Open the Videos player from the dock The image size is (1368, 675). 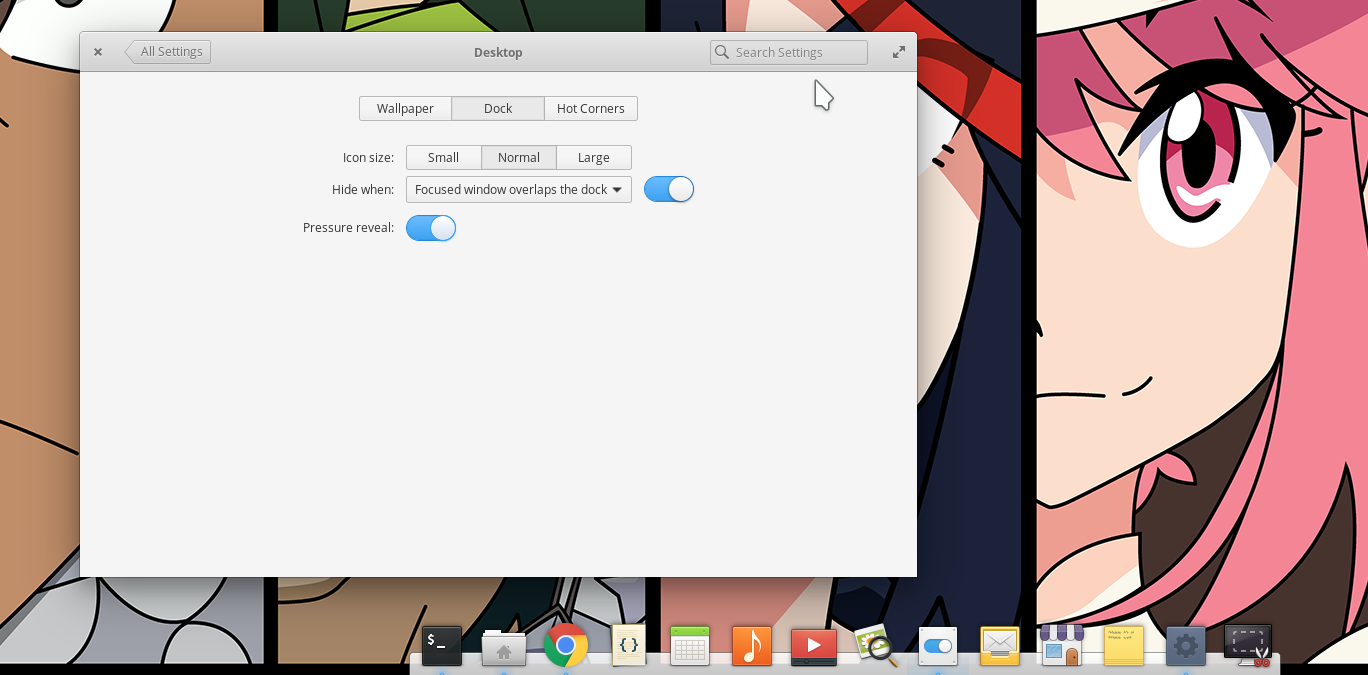click(814, 646)
